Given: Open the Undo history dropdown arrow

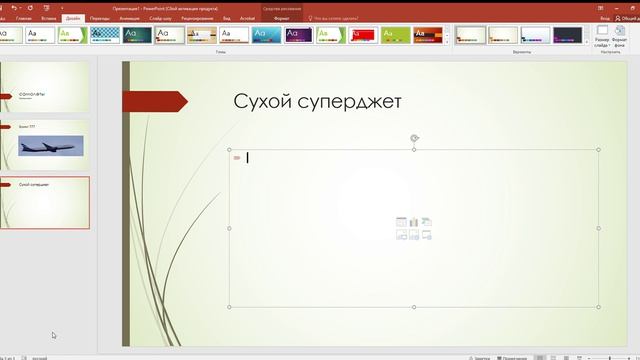Looking at the screenshot, I should coord(20,8).
